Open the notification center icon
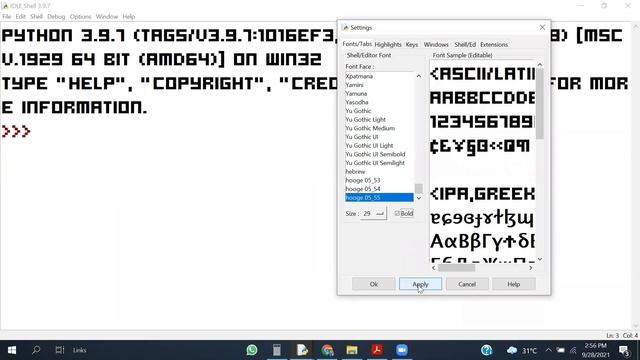640x360 pixels. click(623, 350)
